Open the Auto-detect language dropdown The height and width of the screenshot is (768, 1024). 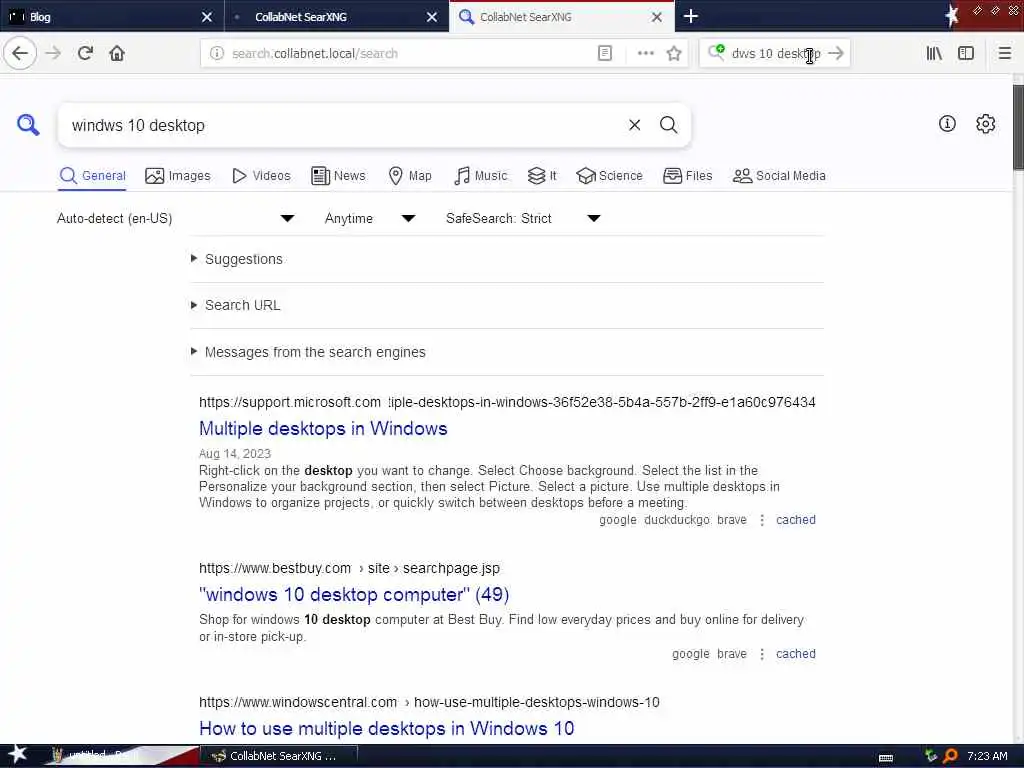pyautogui.click(x=176, y=218)
